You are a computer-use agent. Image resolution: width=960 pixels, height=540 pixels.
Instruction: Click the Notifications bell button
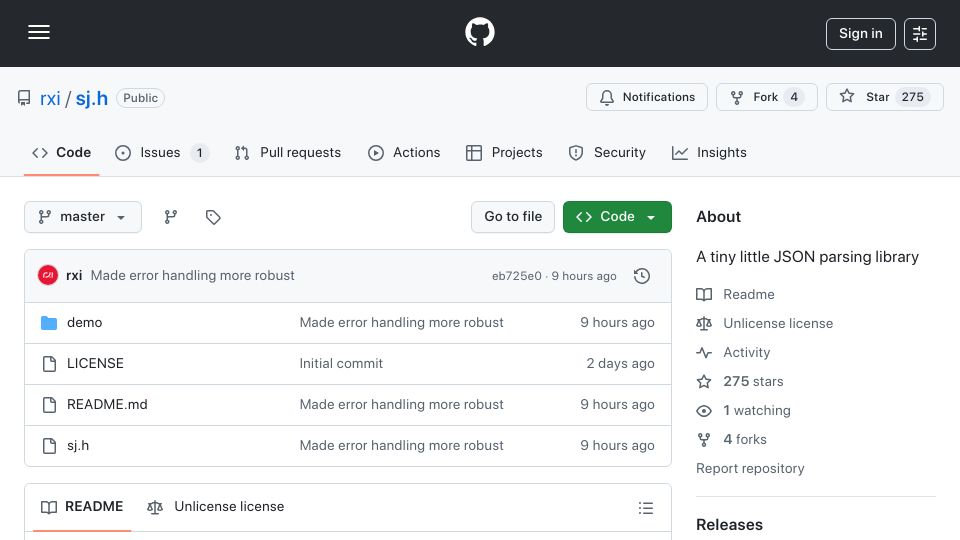point(647,97)
